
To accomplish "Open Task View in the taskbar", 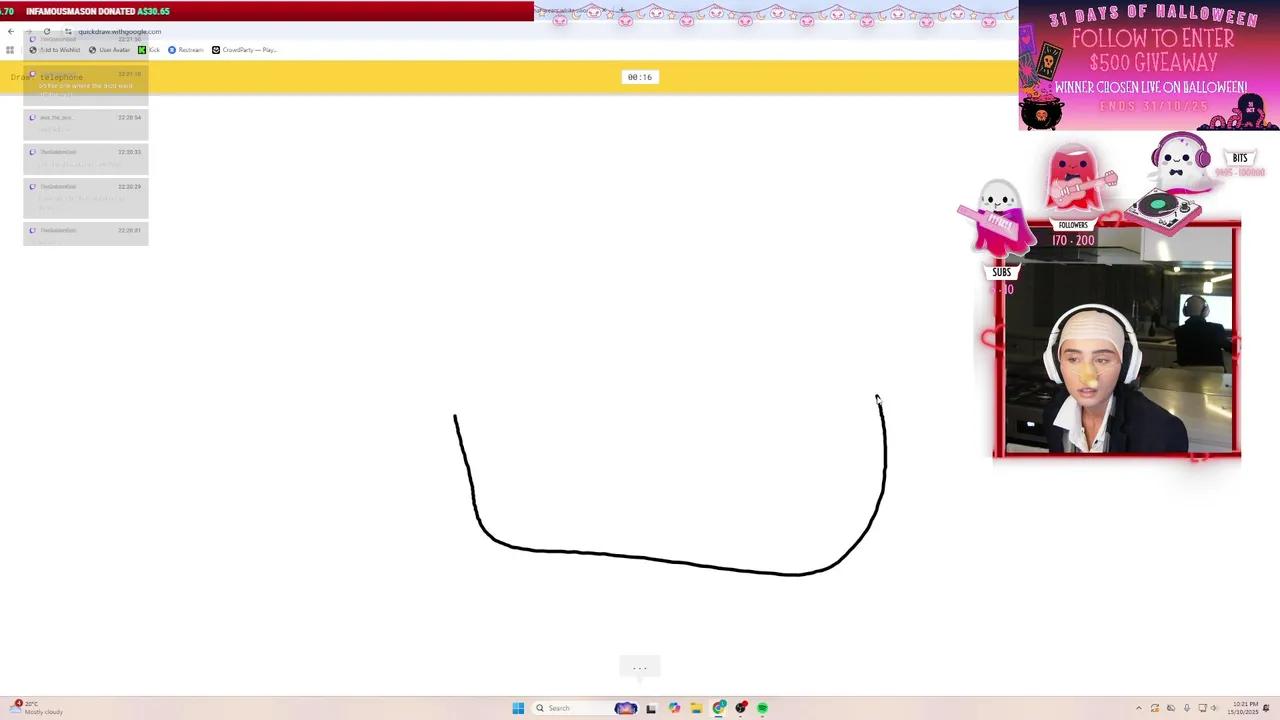I will pyautogui.click(x=651, y=708).
